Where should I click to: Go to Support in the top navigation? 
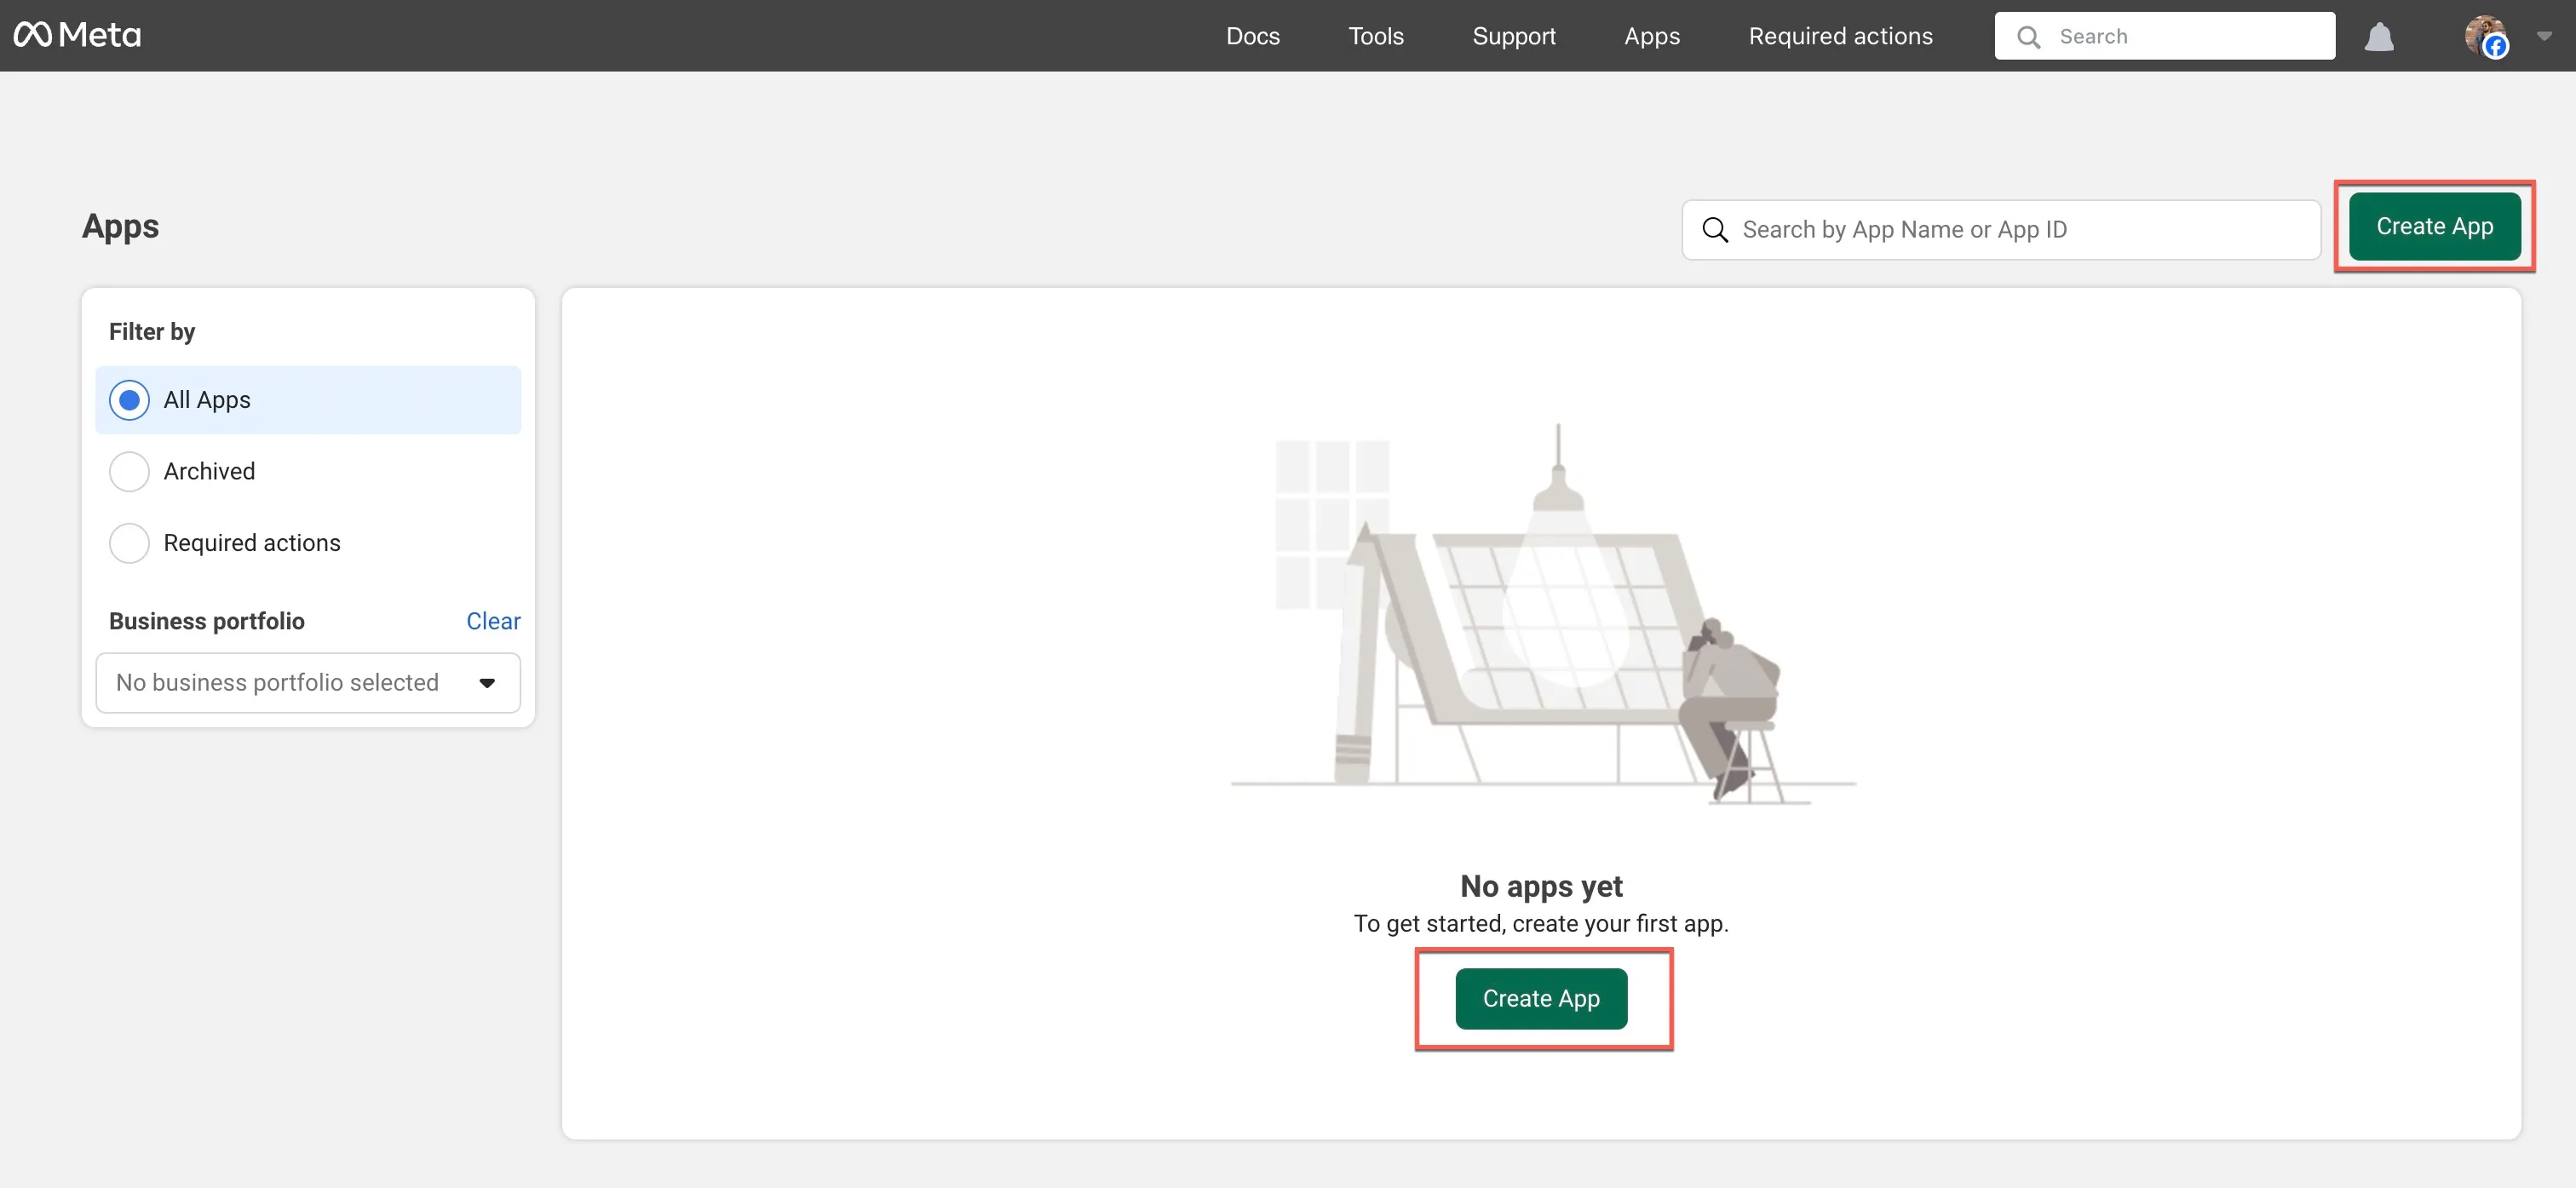[x=1514, y=36]
